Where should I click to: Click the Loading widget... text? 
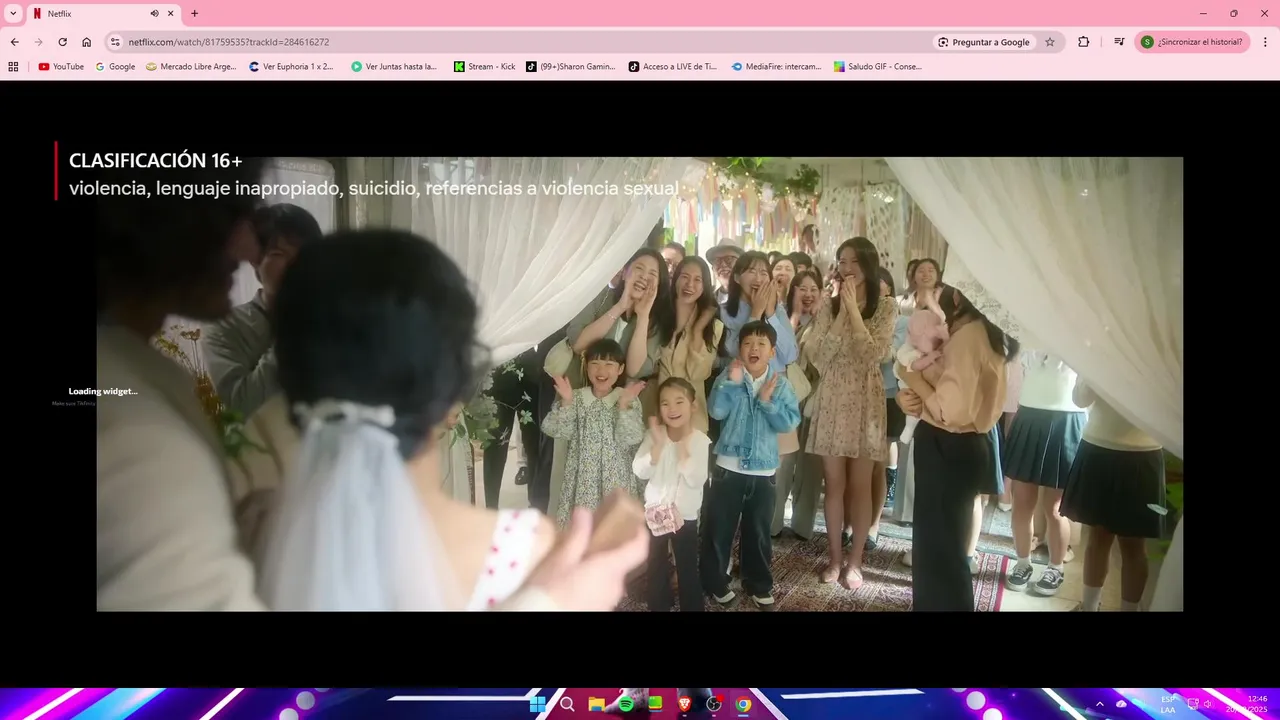coord(103,391)
